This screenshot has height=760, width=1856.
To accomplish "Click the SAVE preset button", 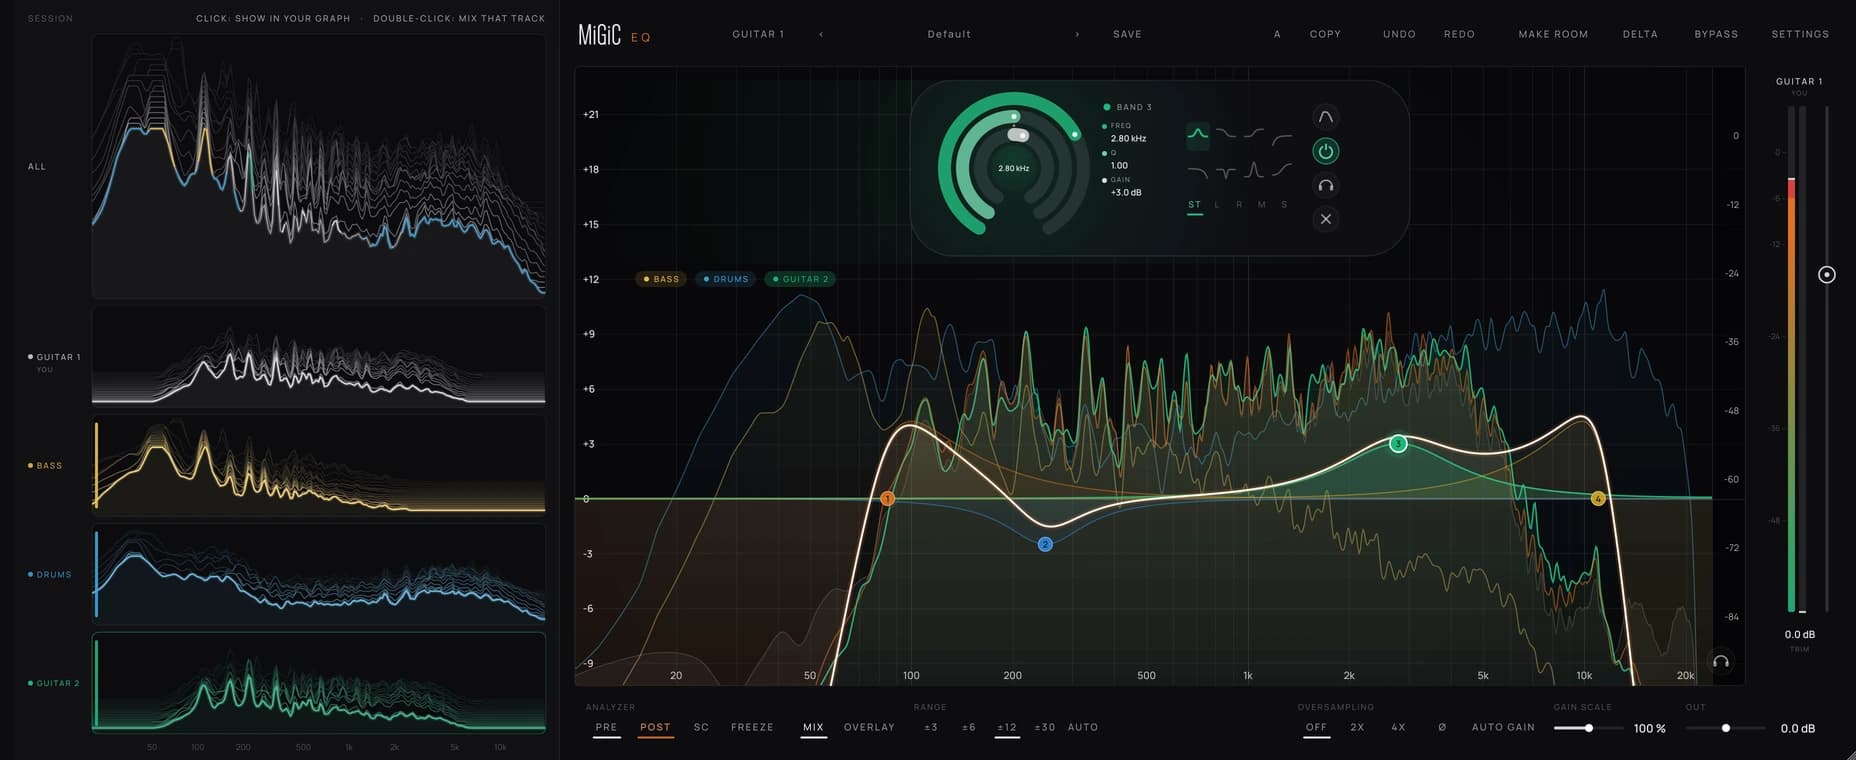I will [x=1127, y=34].
